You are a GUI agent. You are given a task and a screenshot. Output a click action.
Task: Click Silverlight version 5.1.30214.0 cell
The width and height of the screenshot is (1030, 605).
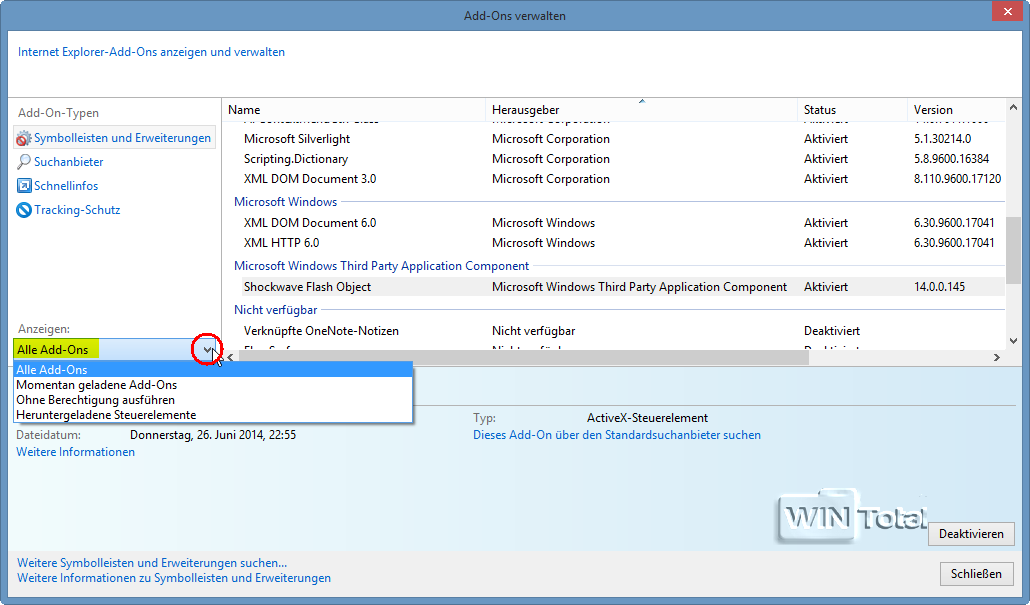pyautogui.click(x=942, y=139)
